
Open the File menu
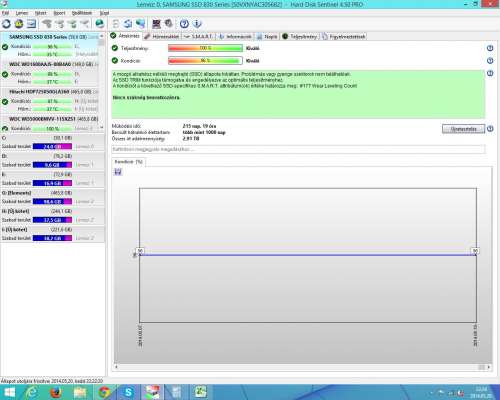[5, 13]
